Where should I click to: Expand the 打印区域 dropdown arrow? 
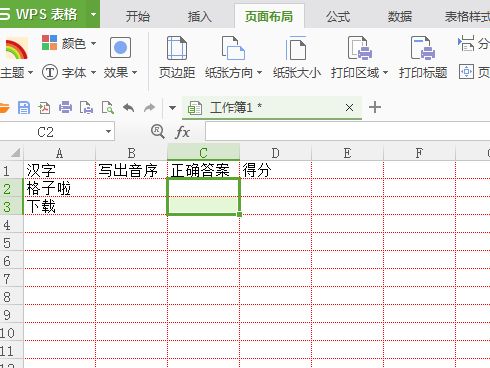pos(385,72)
